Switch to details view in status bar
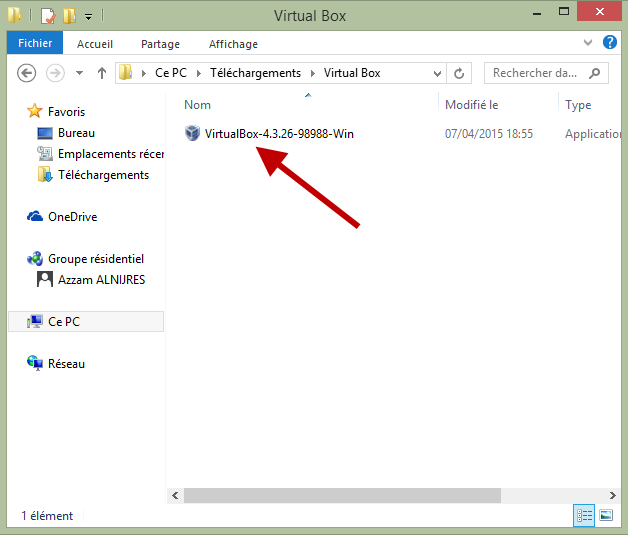 pos(584,515)
